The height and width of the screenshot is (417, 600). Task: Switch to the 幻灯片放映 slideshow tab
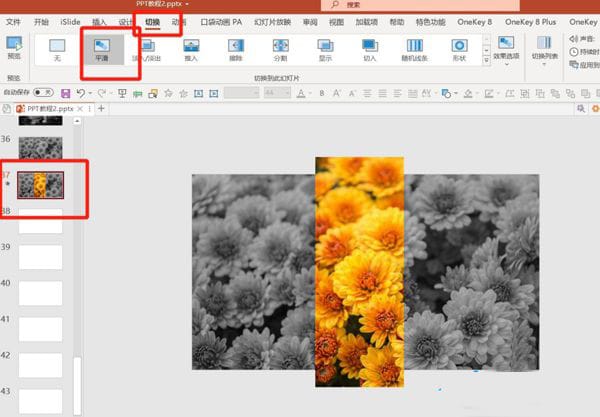tap(272, 22)
